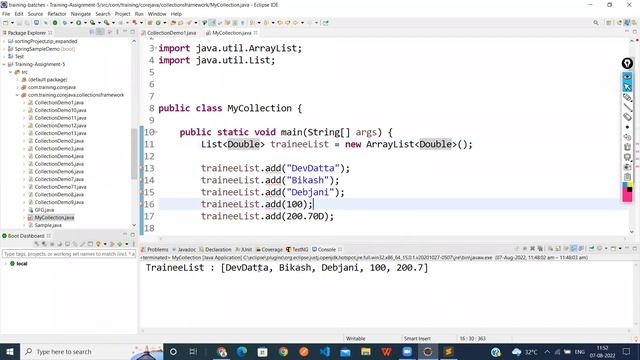Collapse the Training-Assignment-5 project node

4,64
